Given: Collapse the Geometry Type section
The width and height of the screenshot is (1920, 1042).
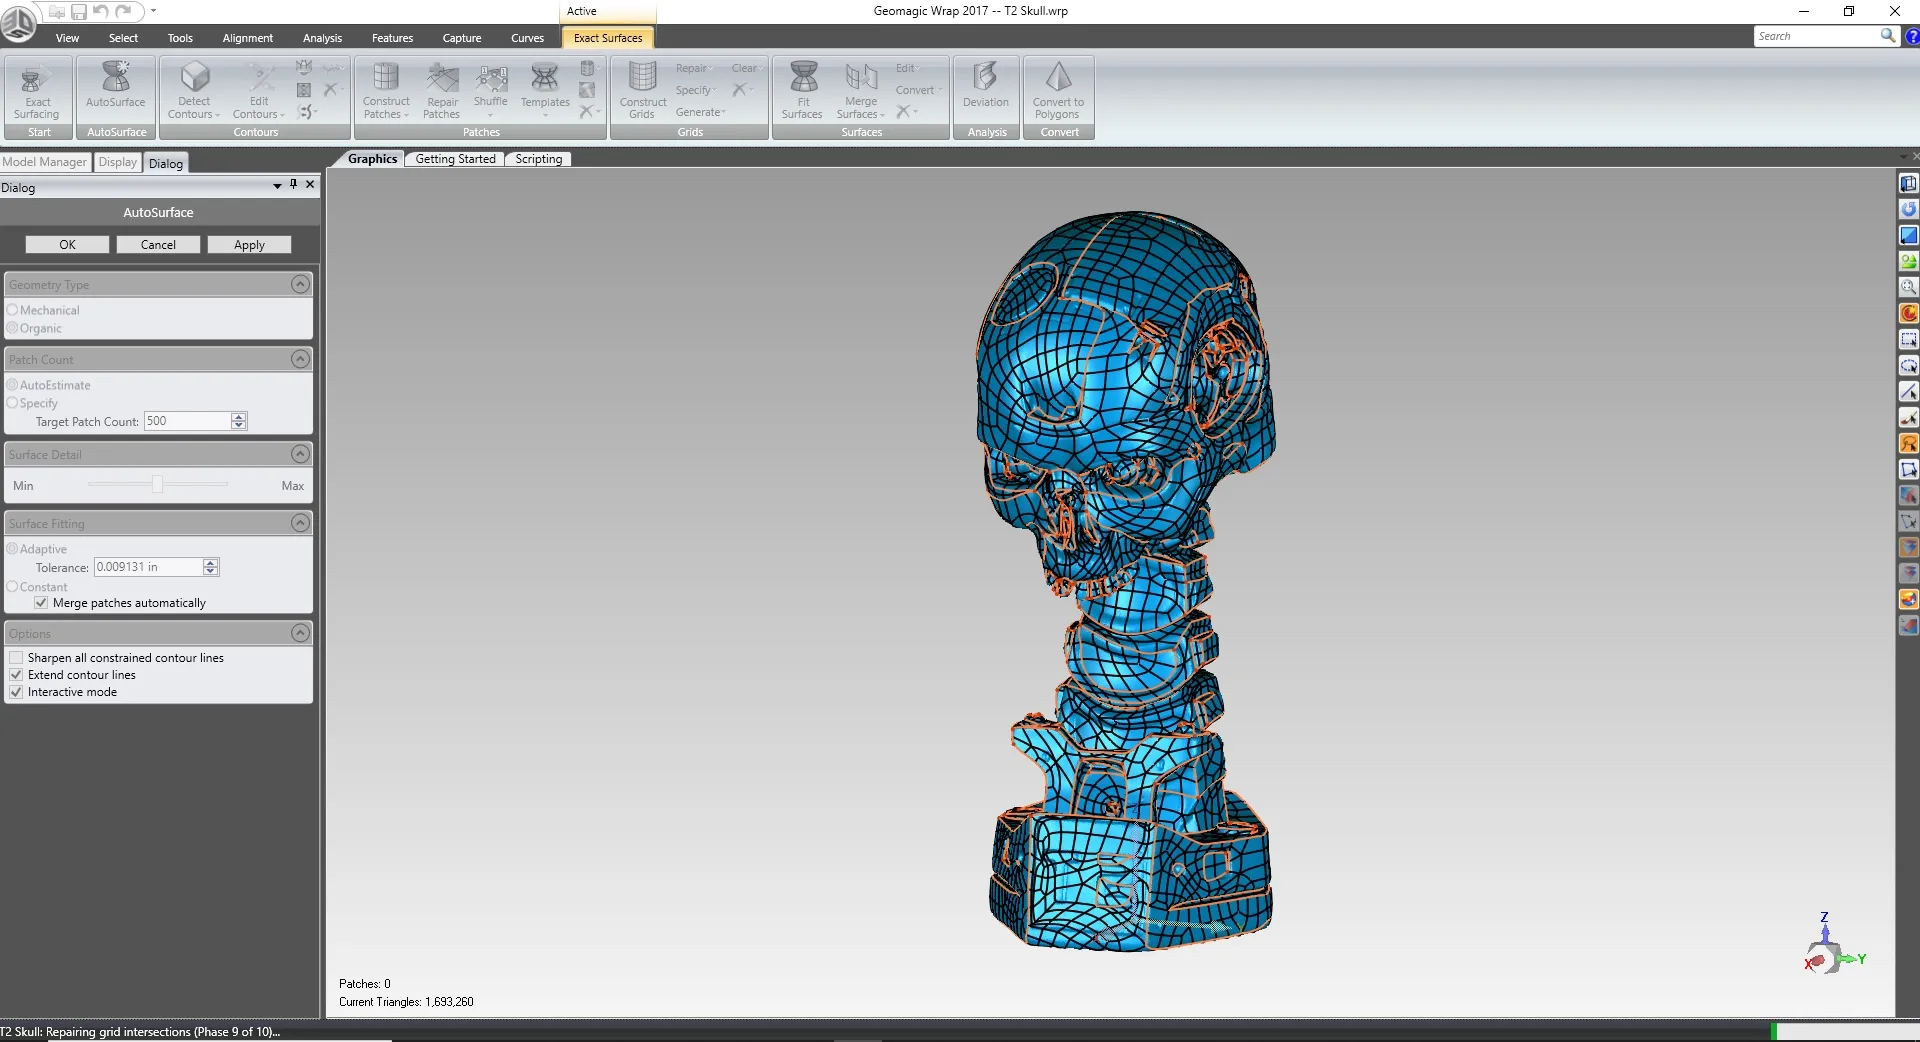Looking at the screenshot, I should 300,285.
